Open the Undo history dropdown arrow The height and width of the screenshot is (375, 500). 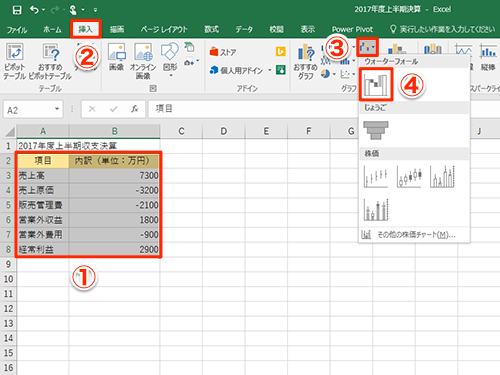[44, 10]
